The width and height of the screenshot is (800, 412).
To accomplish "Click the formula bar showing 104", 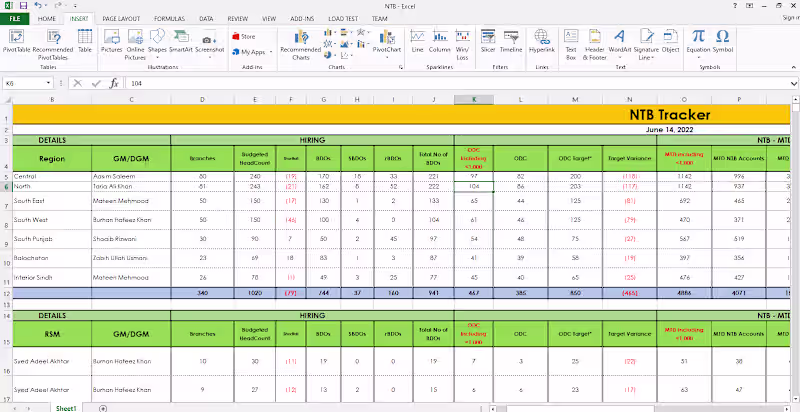I will tap(457, 83).
